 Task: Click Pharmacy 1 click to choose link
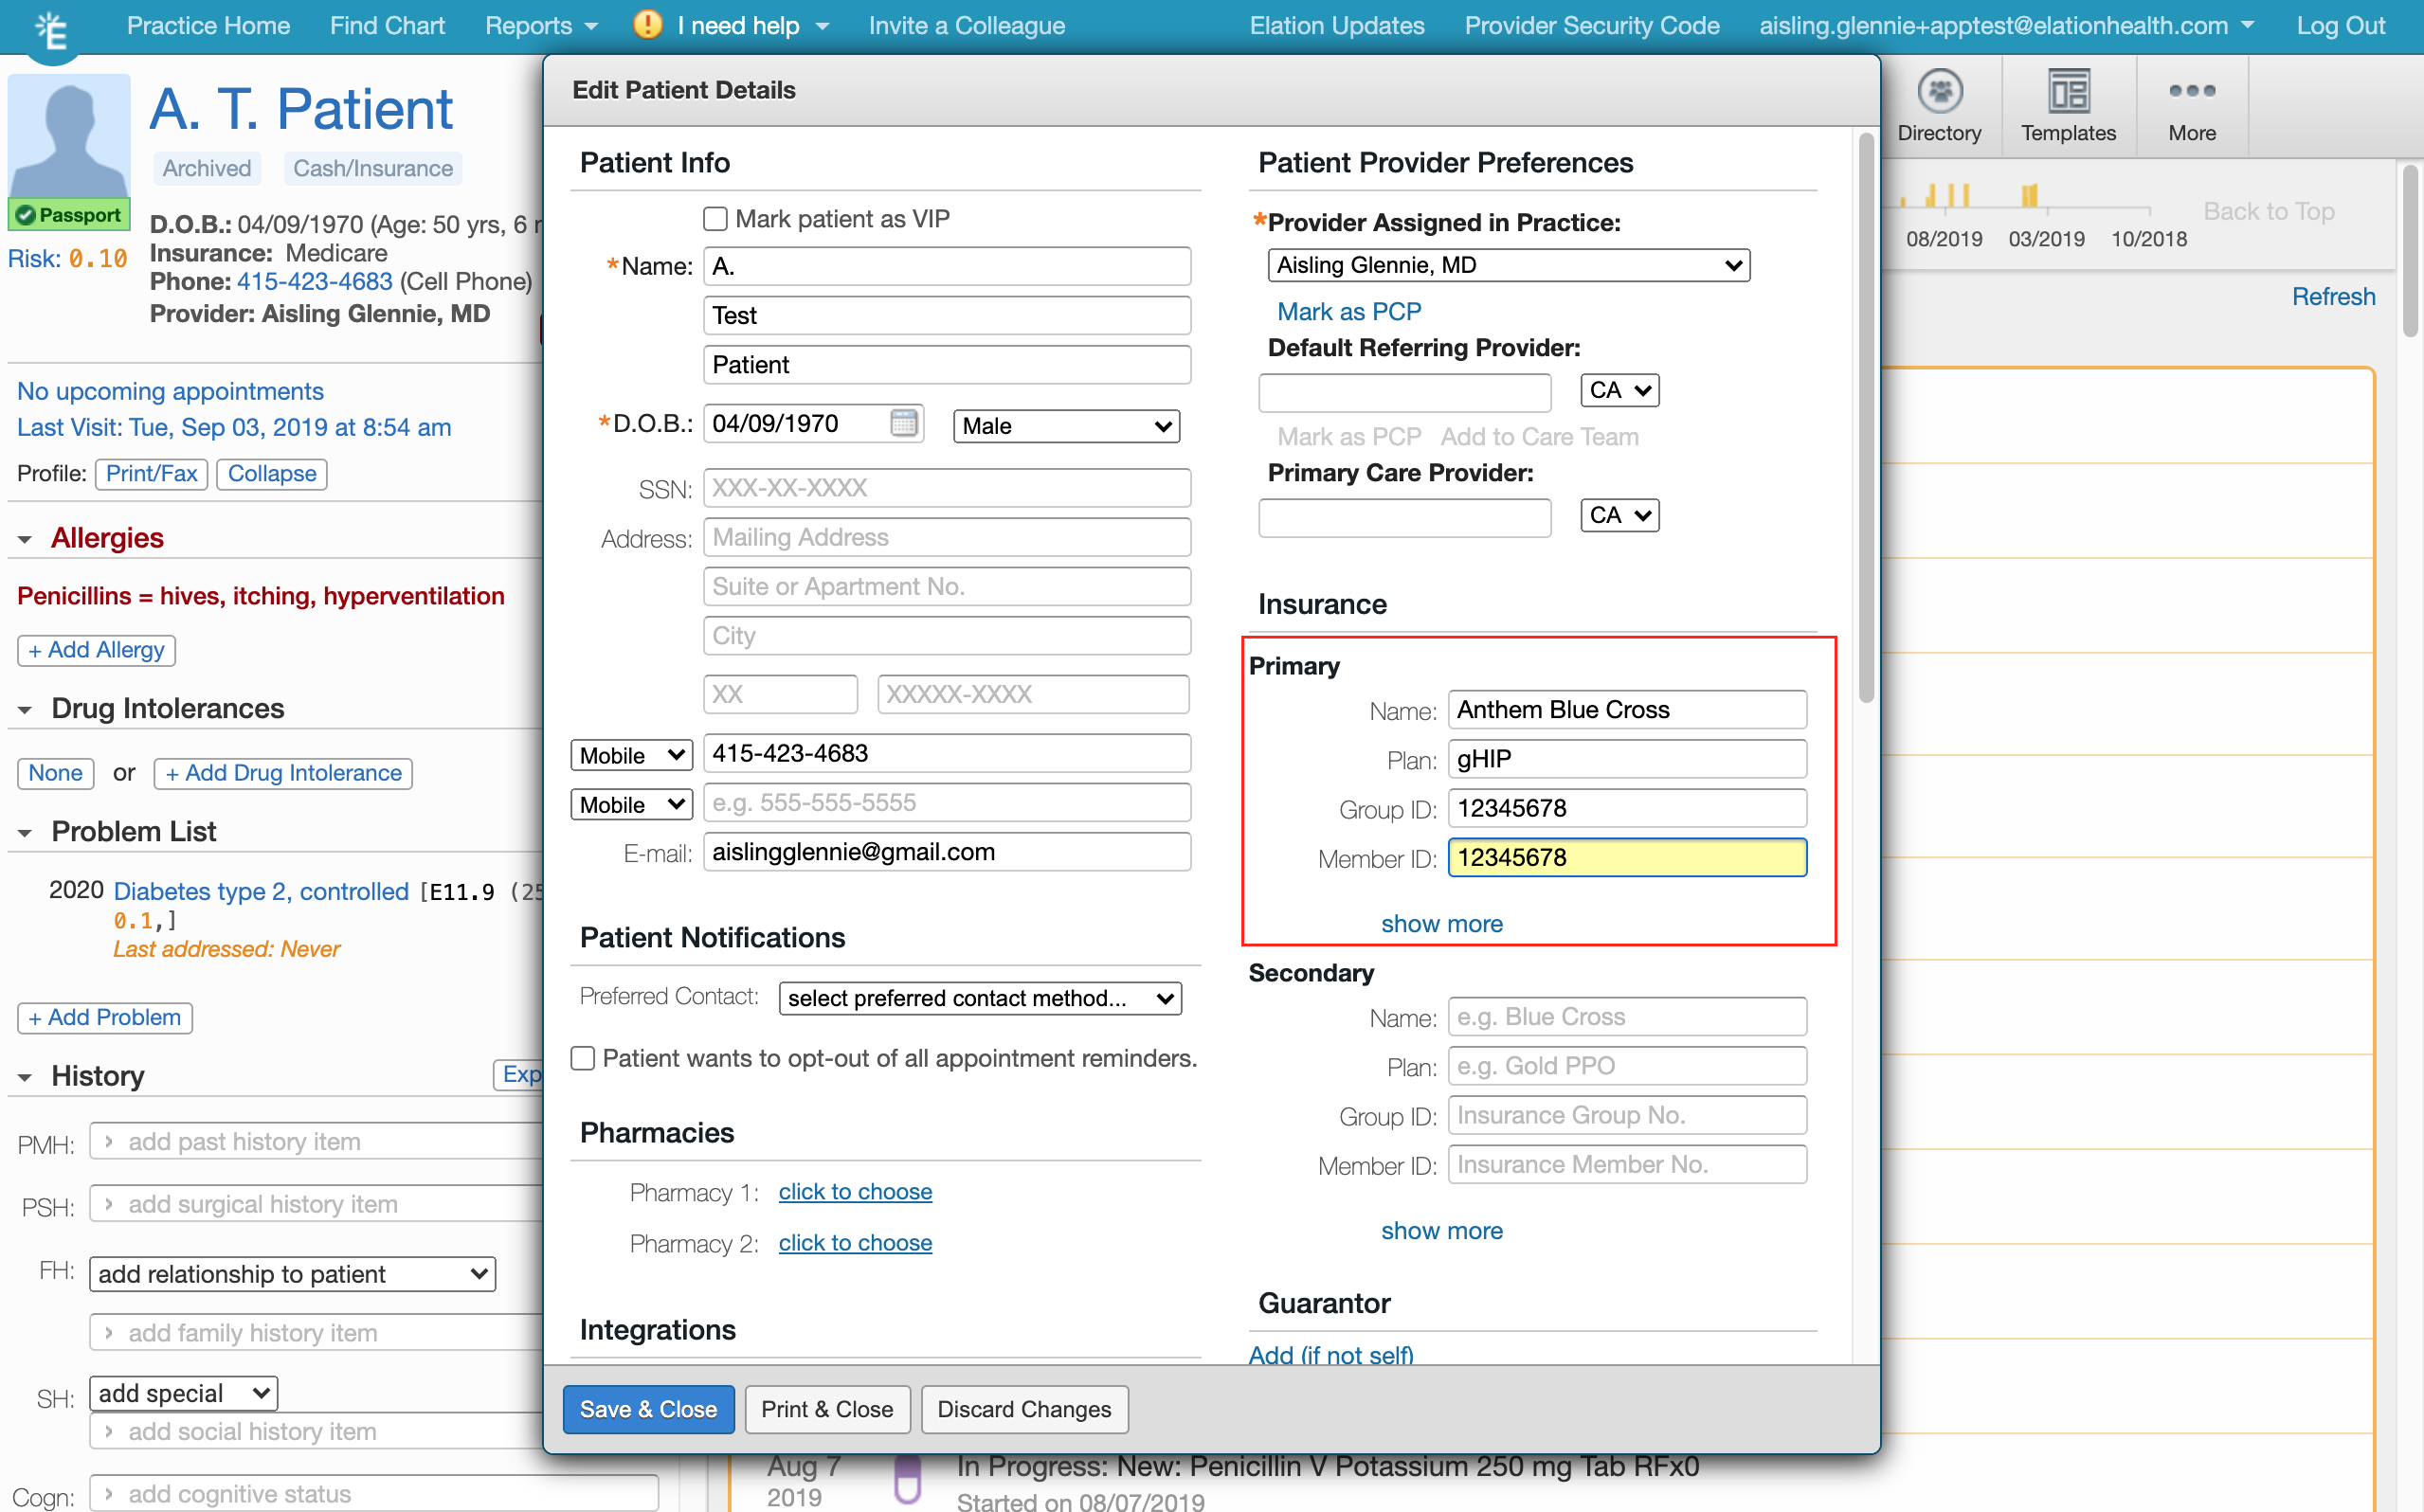(x=855, y=1192)
